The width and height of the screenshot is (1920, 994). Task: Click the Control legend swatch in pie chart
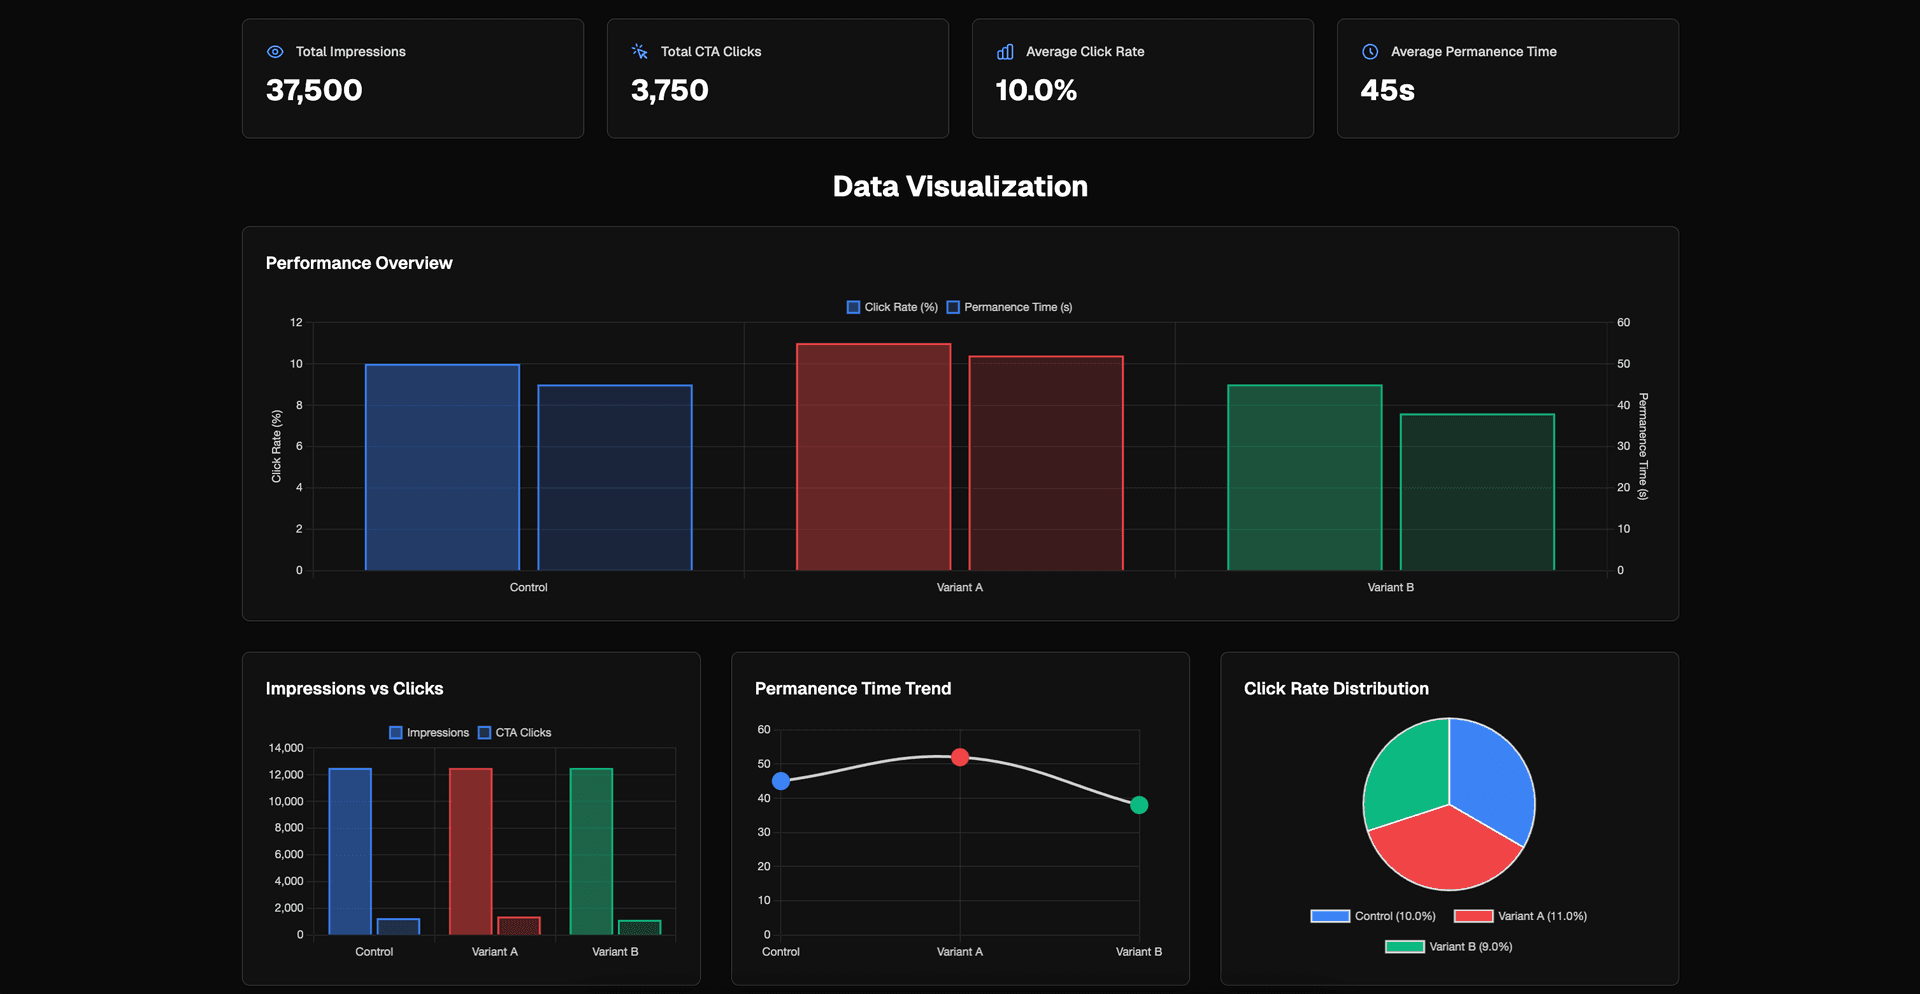[1330, 916]
